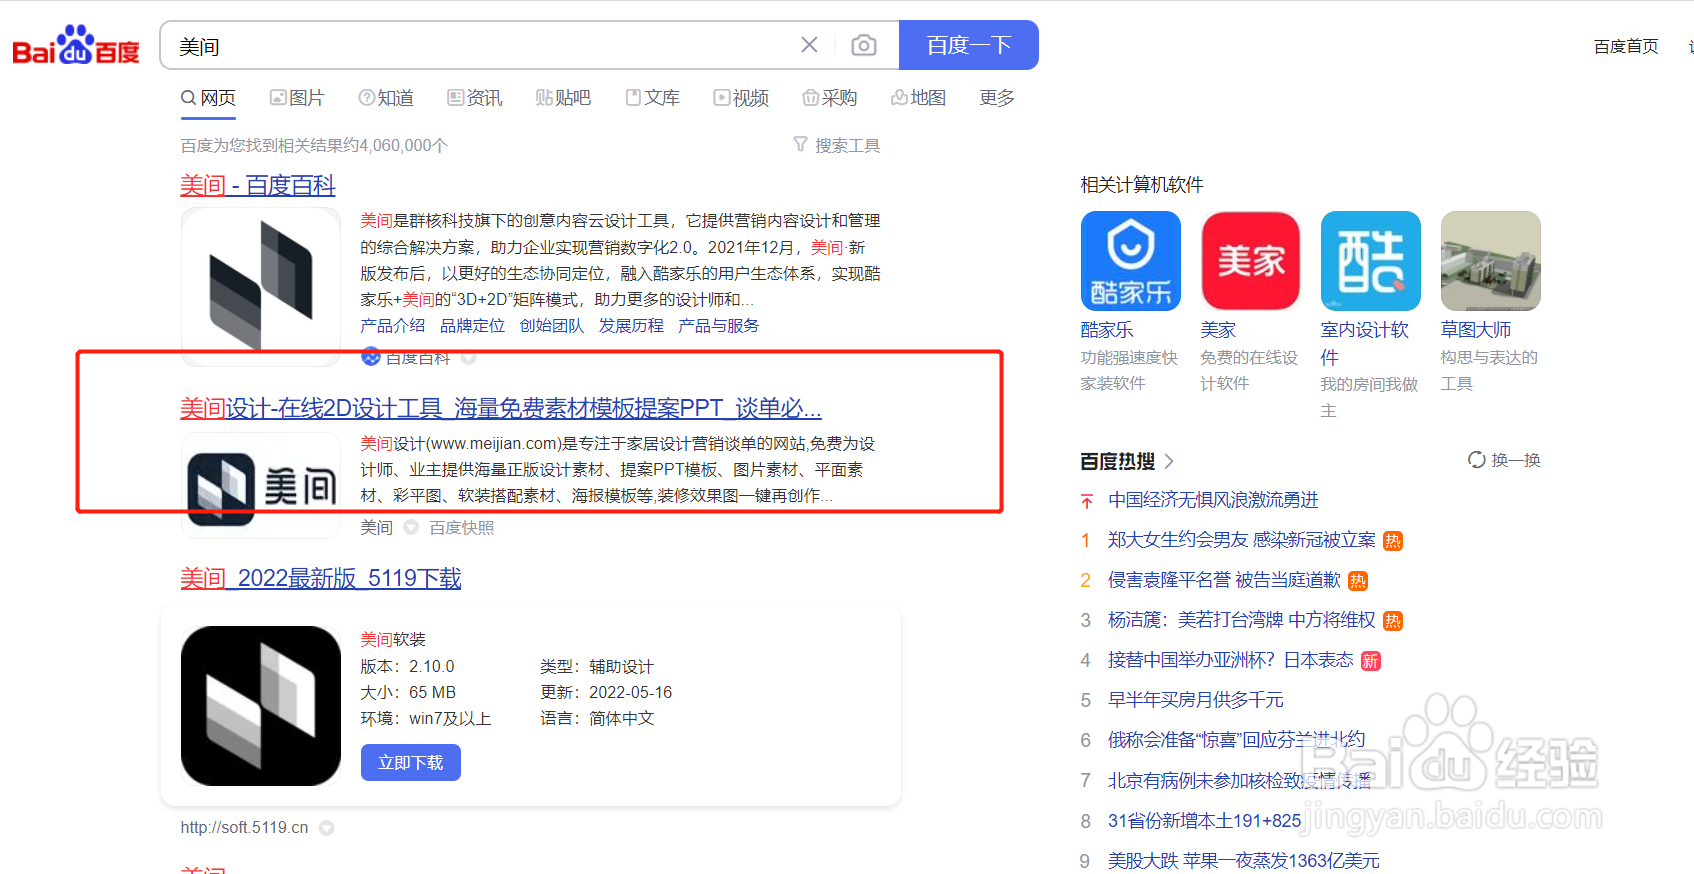Image resolution: width=1694 pixels, height=874 pixels.
Task: Click the 草图大师 thumbnail
Action: click(x=1491, y=261)
